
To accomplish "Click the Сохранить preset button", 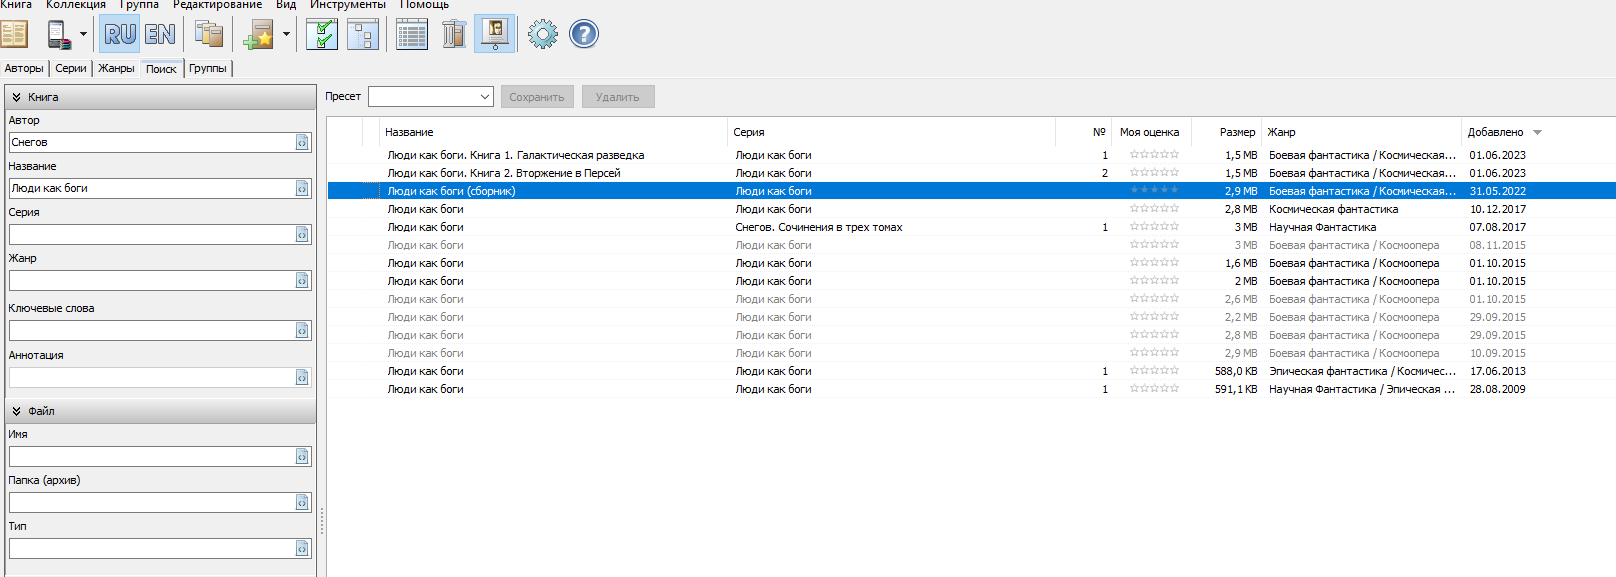I will click(537, 97).
